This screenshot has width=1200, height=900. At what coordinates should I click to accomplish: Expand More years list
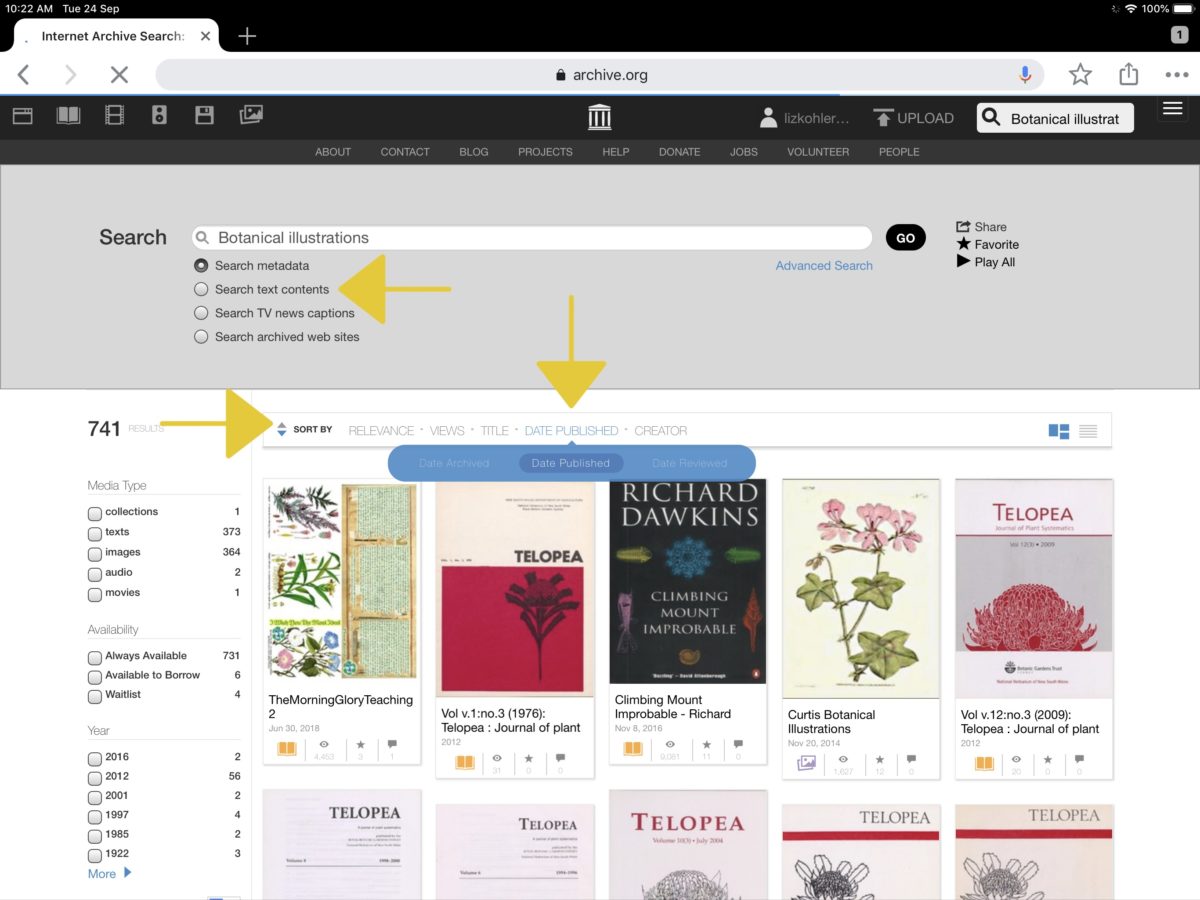[109, 873]
